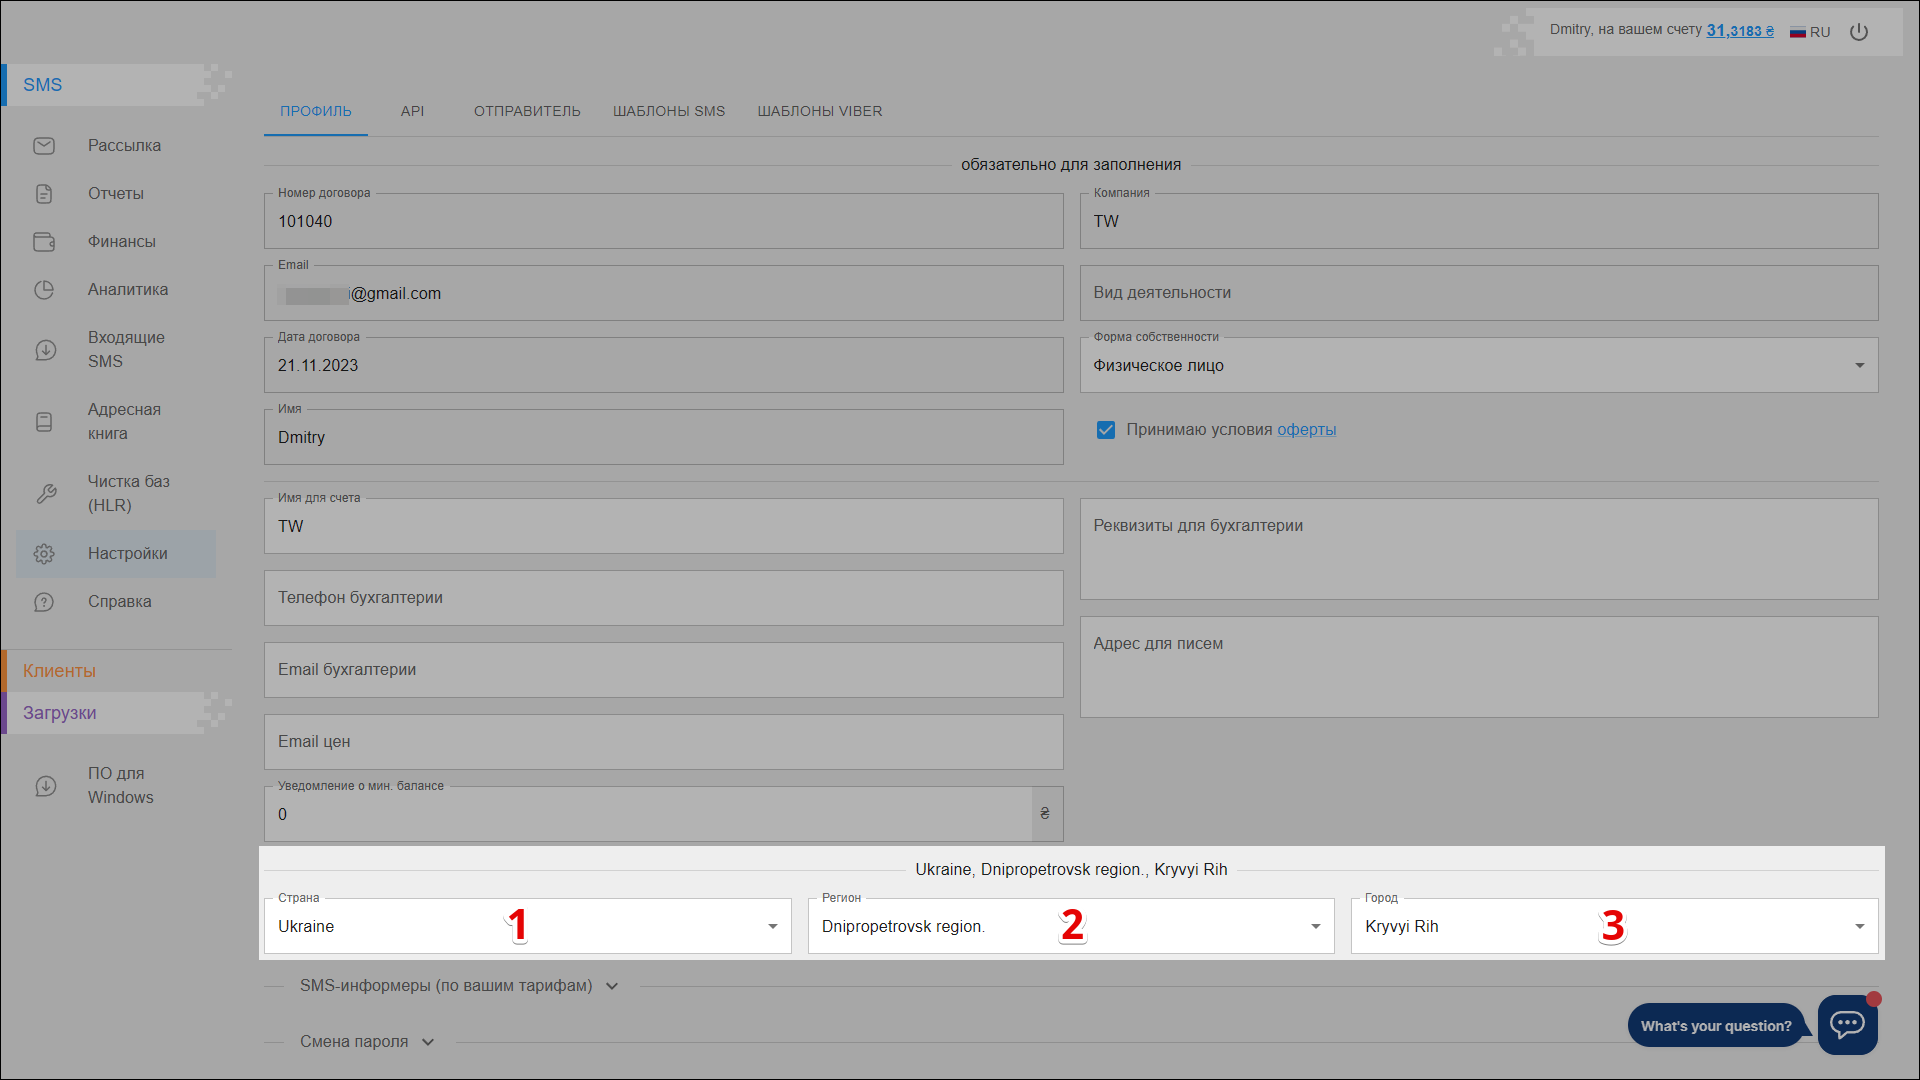Switch to the Шаблоны Viber tab

click(819, 111)
